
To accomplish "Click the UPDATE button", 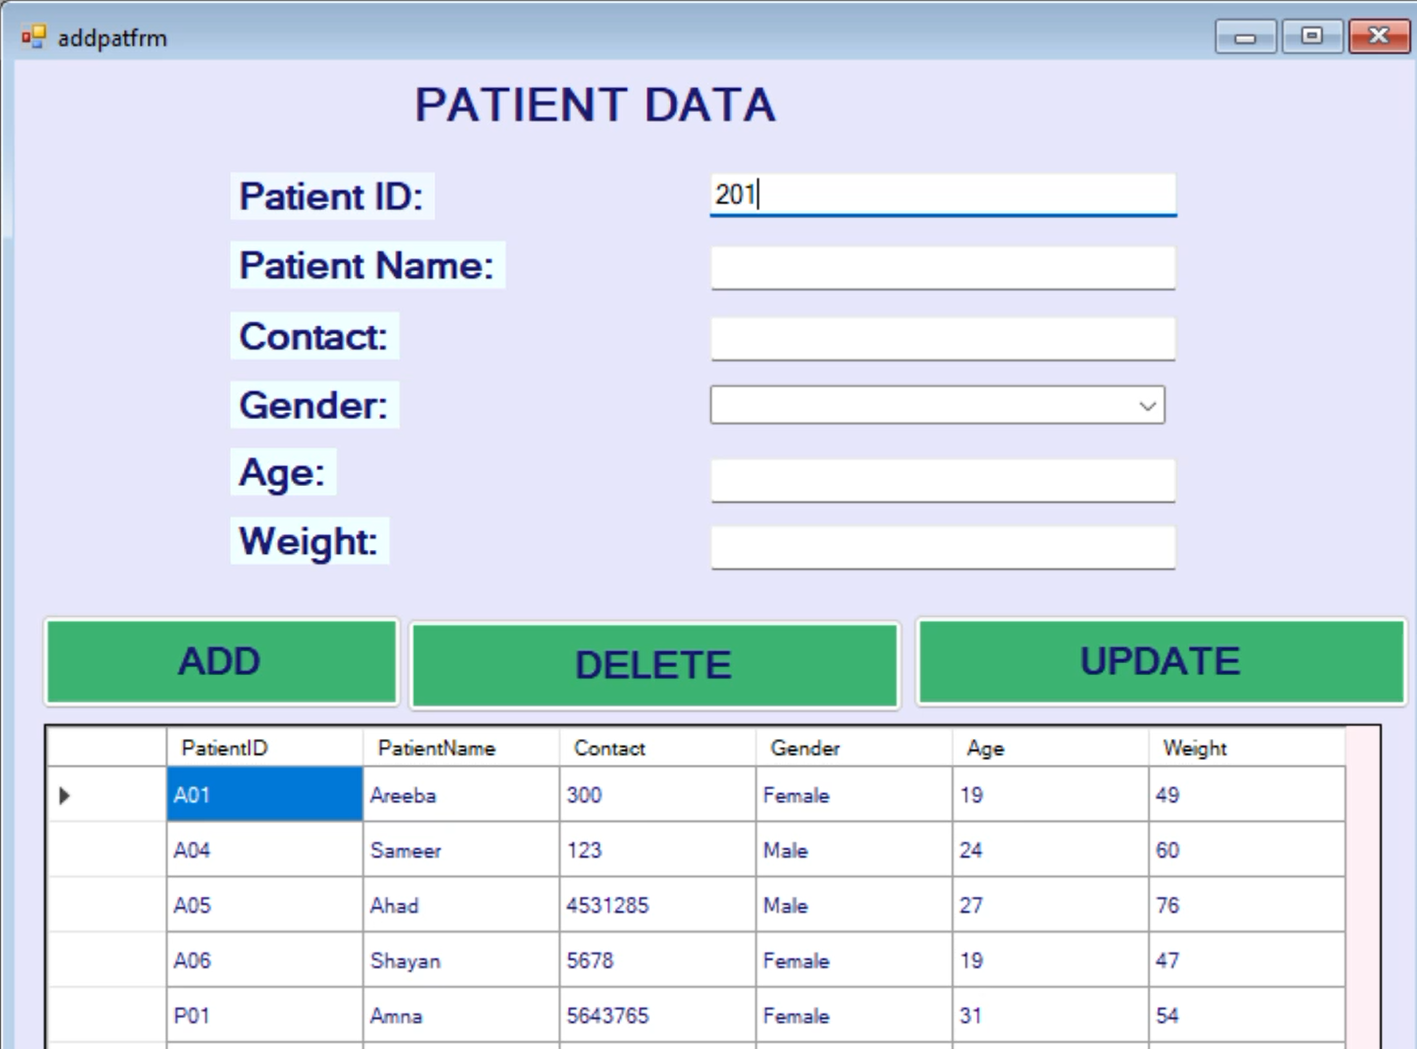I will [1161, 662].
